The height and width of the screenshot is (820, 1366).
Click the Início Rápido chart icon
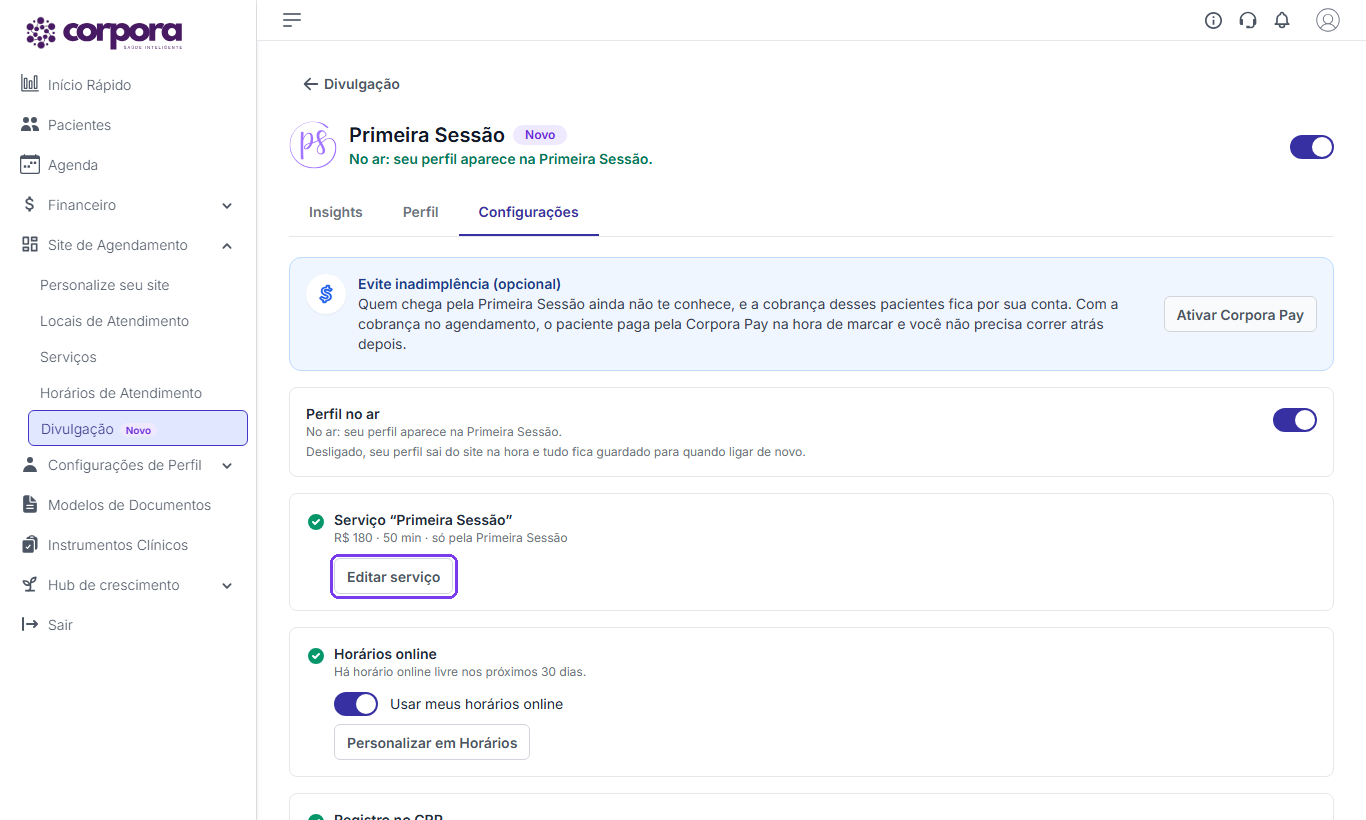coord(30,84)
